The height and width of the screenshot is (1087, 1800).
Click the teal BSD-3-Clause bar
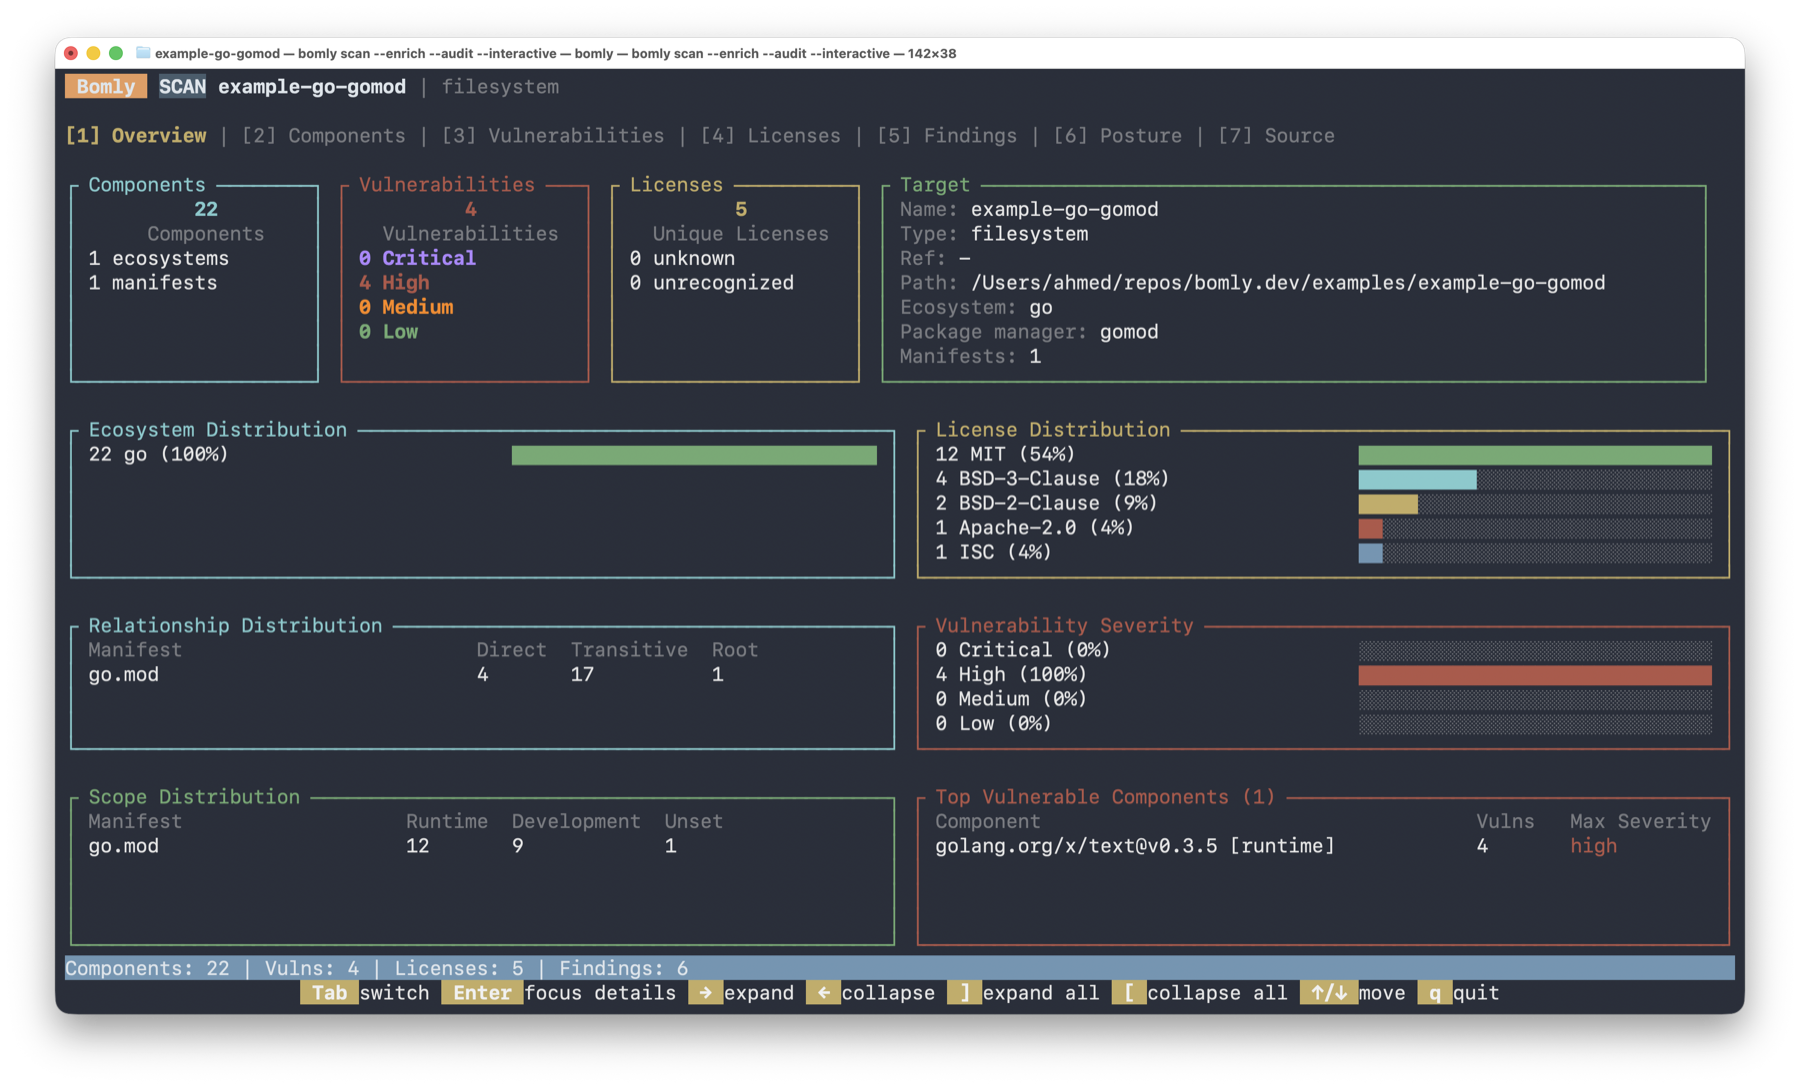point(1417,479)
